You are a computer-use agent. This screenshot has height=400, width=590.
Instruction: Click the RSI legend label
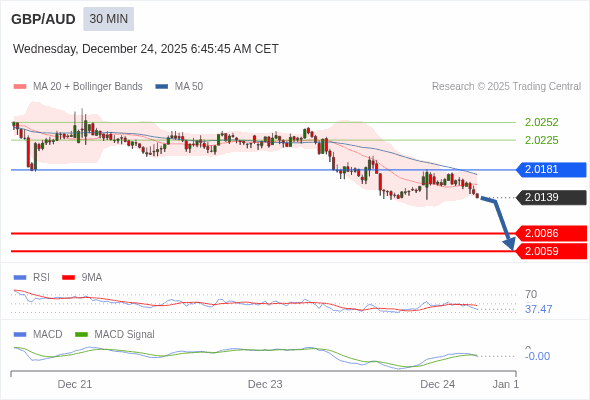(41, 278)
